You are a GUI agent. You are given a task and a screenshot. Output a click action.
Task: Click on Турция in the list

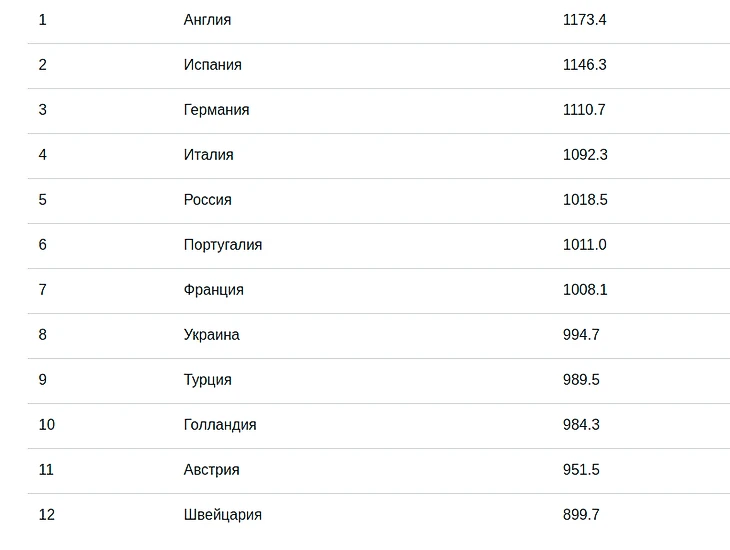click(x=207, y=380)
